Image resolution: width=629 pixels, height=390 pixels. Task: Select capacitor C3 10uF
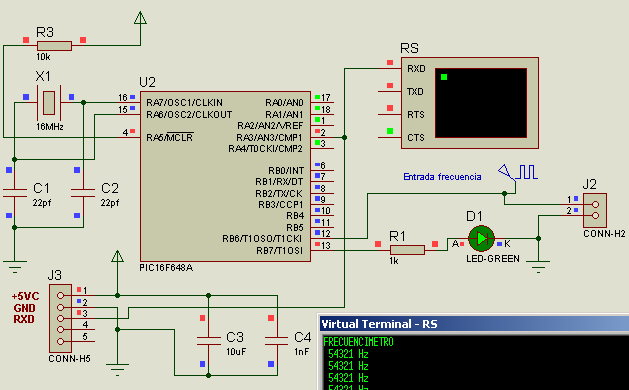point(209,341)
